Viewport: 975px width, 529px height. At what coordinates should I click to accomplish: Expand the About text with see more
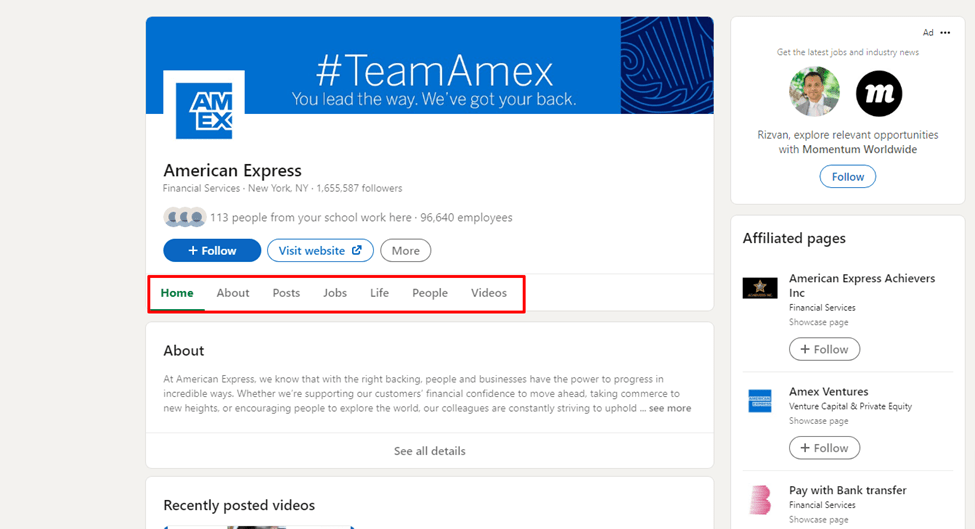tap(669, 408)
